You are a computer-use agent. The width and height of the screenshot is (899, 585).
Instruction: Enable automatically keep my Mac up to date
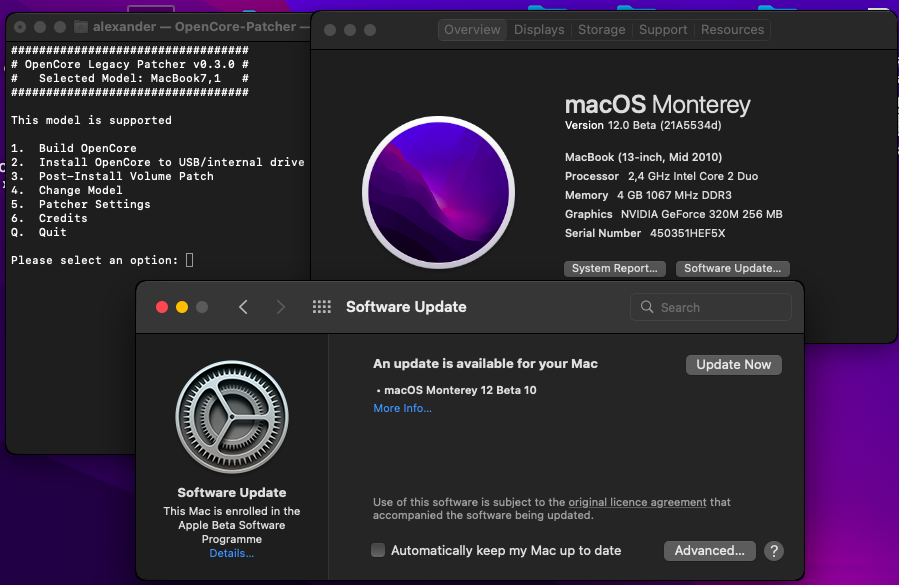(378, 550)
